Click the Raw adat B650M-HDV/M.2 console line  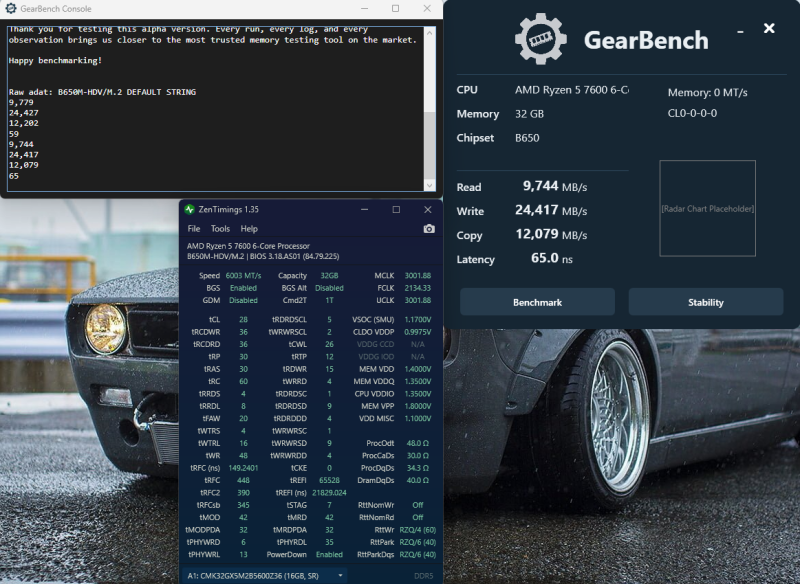tap(102, 92)
